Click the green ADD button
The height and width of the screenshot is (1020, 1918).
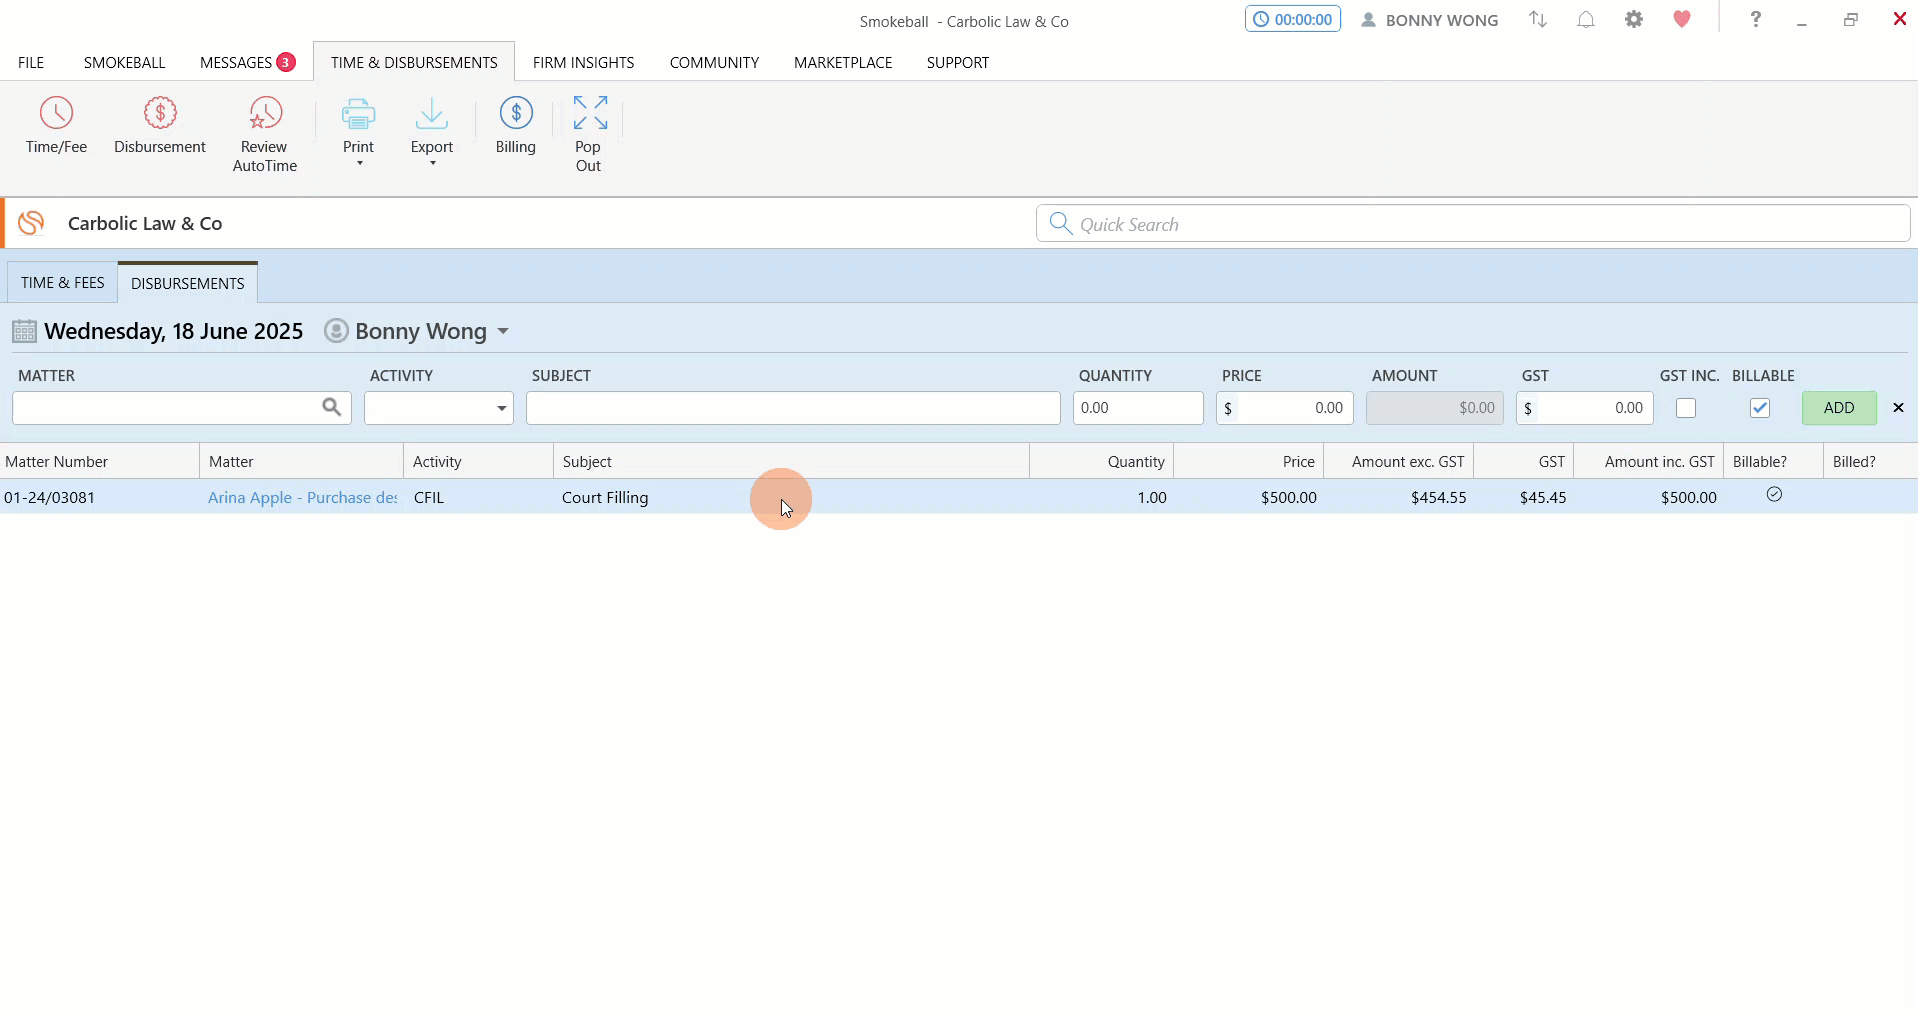tap(1839, 408)
